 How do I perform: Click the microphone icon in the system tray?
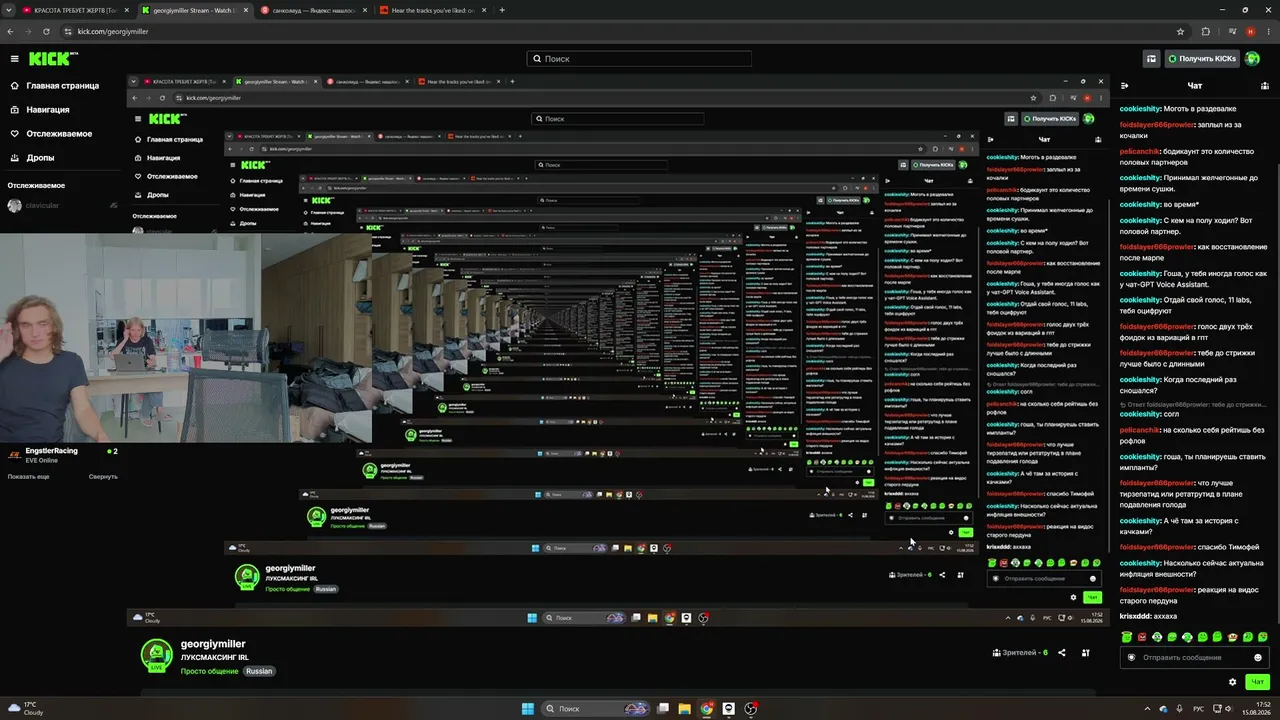[1179, 709]
